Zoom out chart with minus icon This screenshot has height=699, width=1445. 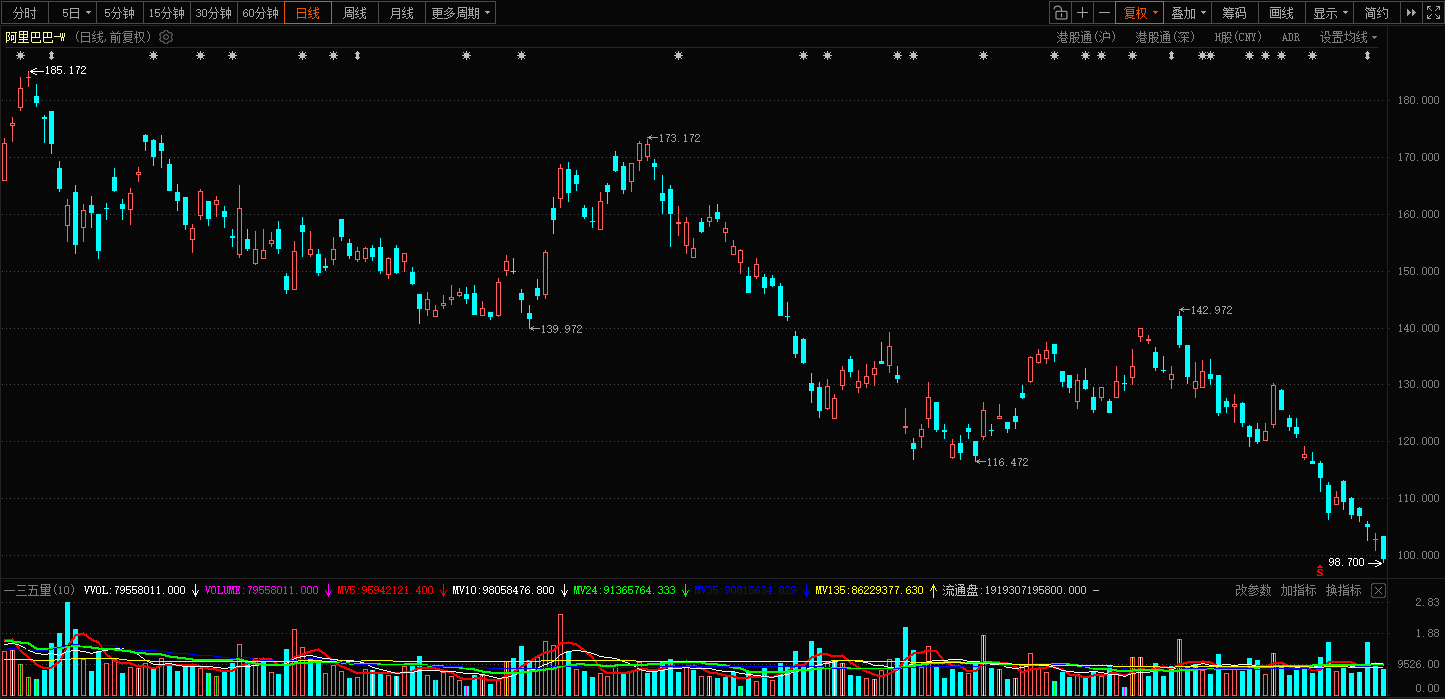pos(1104,13)
